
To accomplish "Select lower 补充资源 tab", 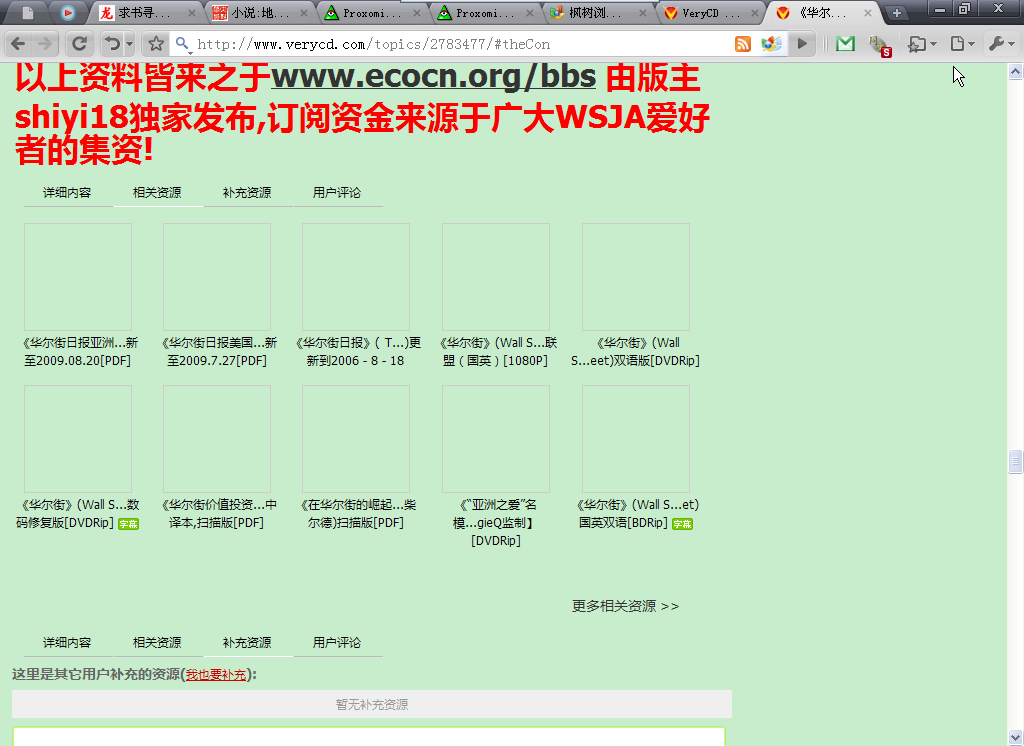I will (x=247, y=643).
